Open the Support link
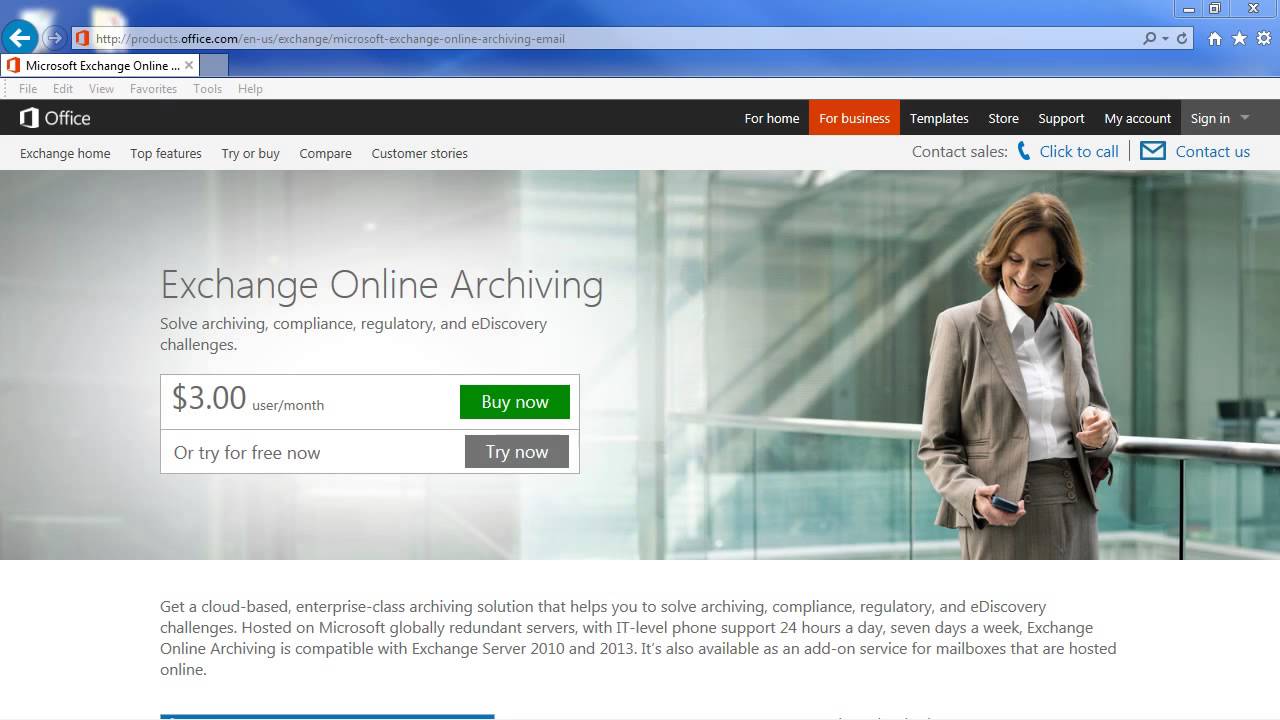The image size is (1280, 720). [x=1061, y=118]
